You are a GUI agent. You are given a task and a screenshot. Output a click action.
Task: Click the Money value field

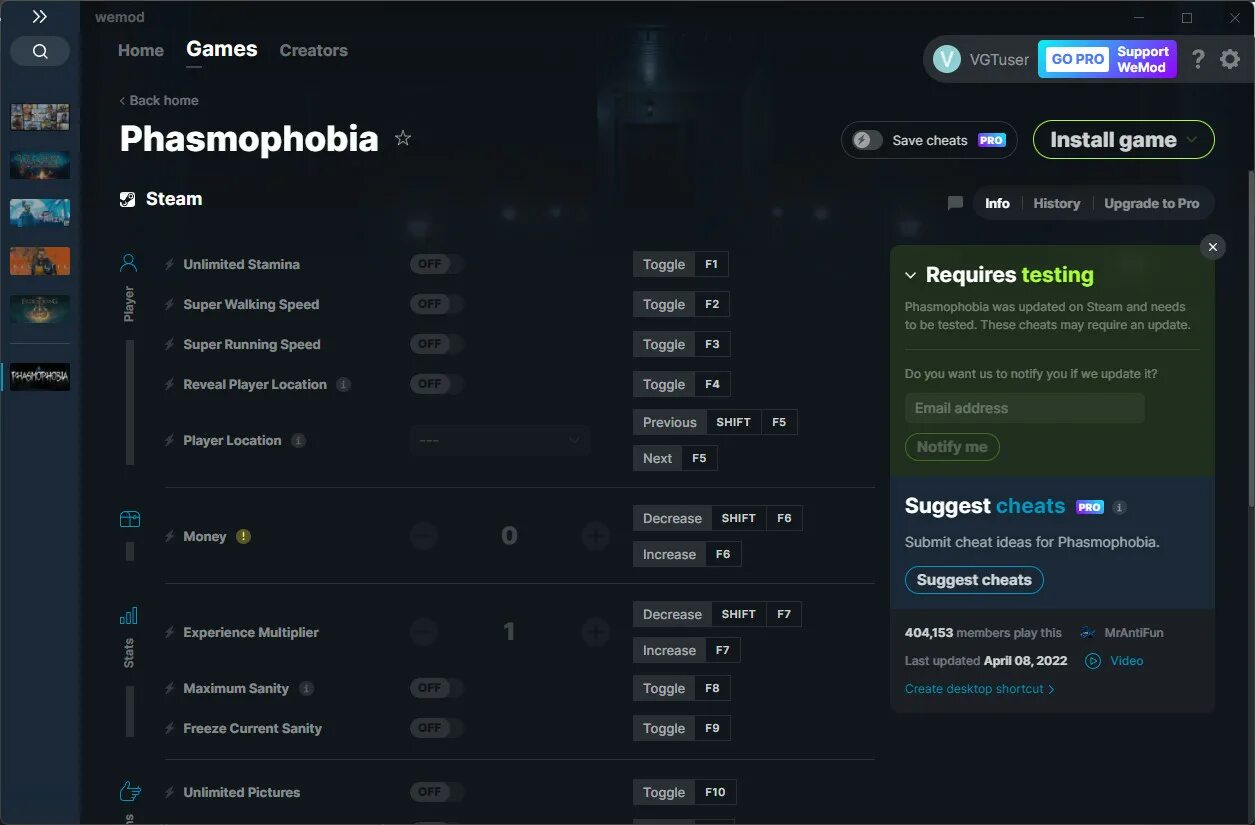(x=509, y=536)
